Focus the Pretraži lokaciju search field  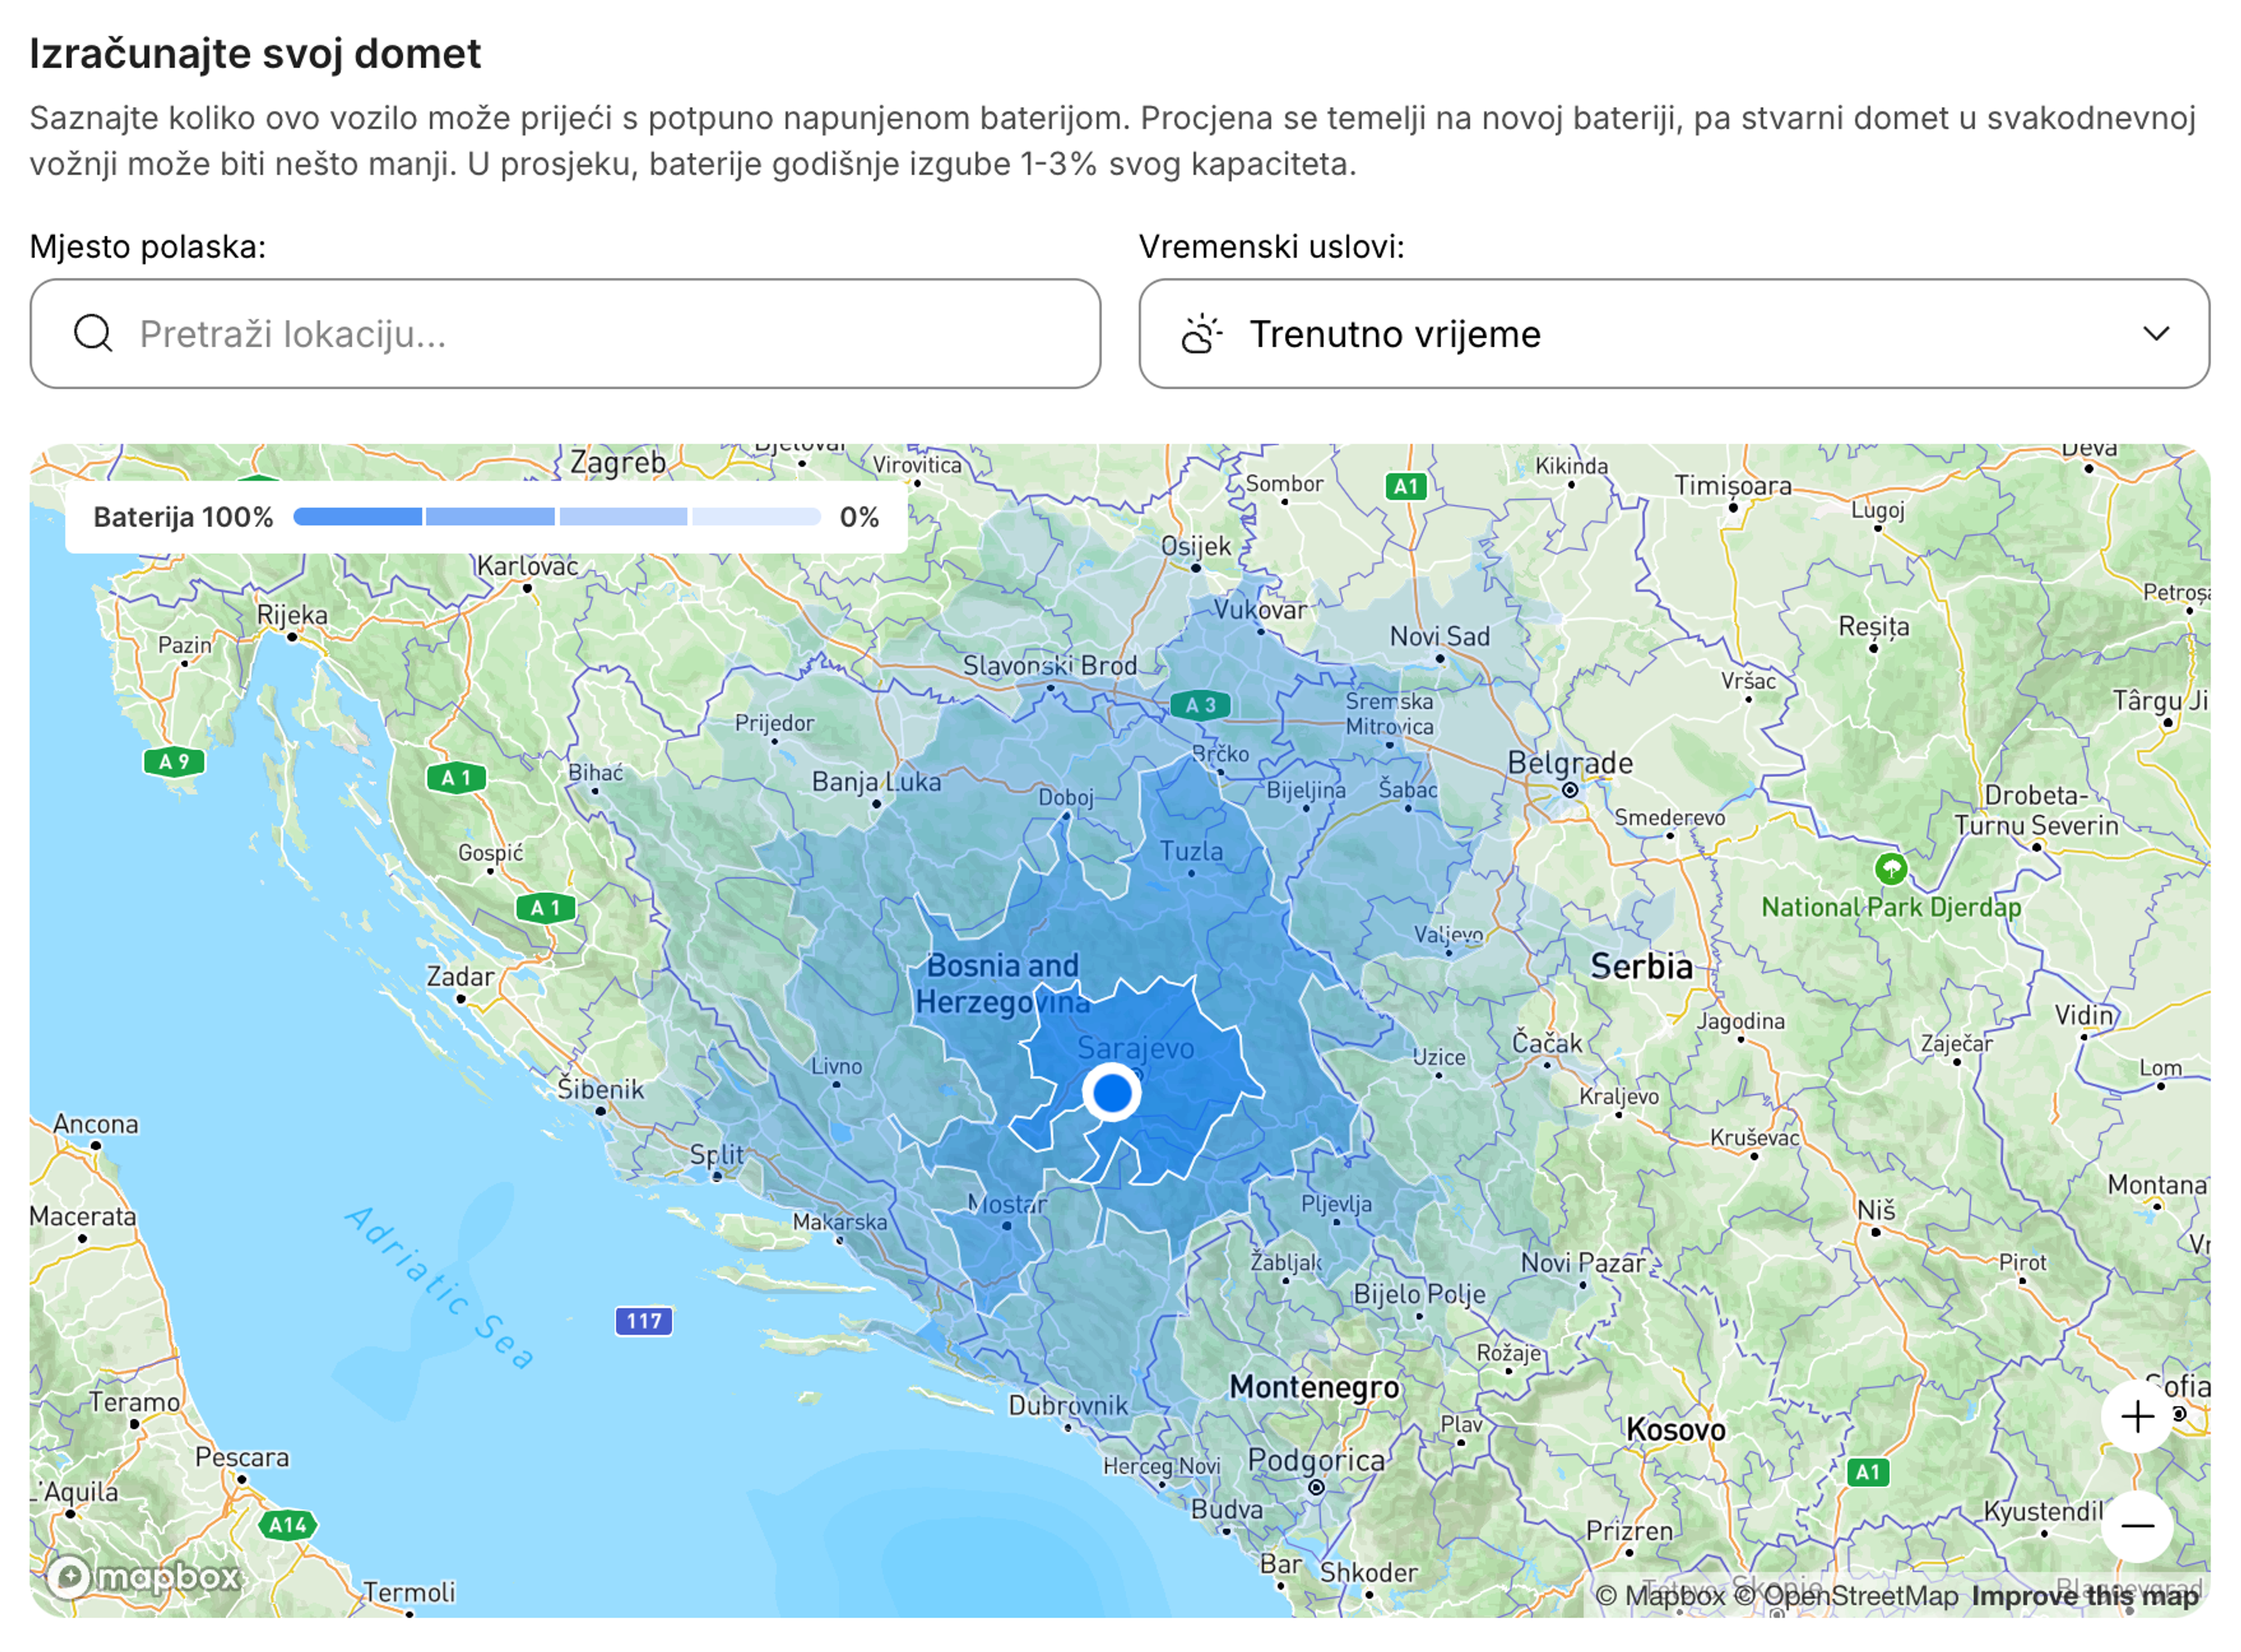[x=565, y=333]
